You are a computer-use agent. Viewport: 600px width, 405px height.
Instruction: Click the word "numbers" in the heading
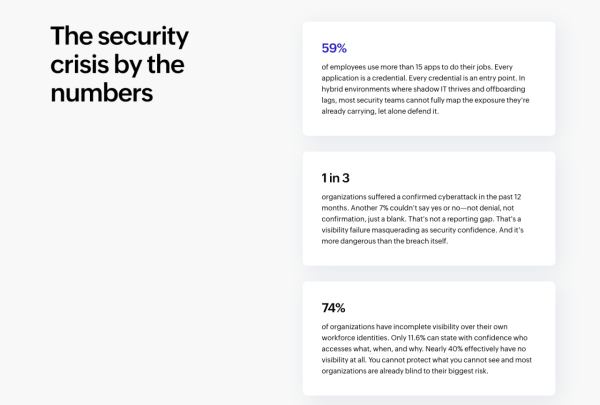tap(102, 93)
